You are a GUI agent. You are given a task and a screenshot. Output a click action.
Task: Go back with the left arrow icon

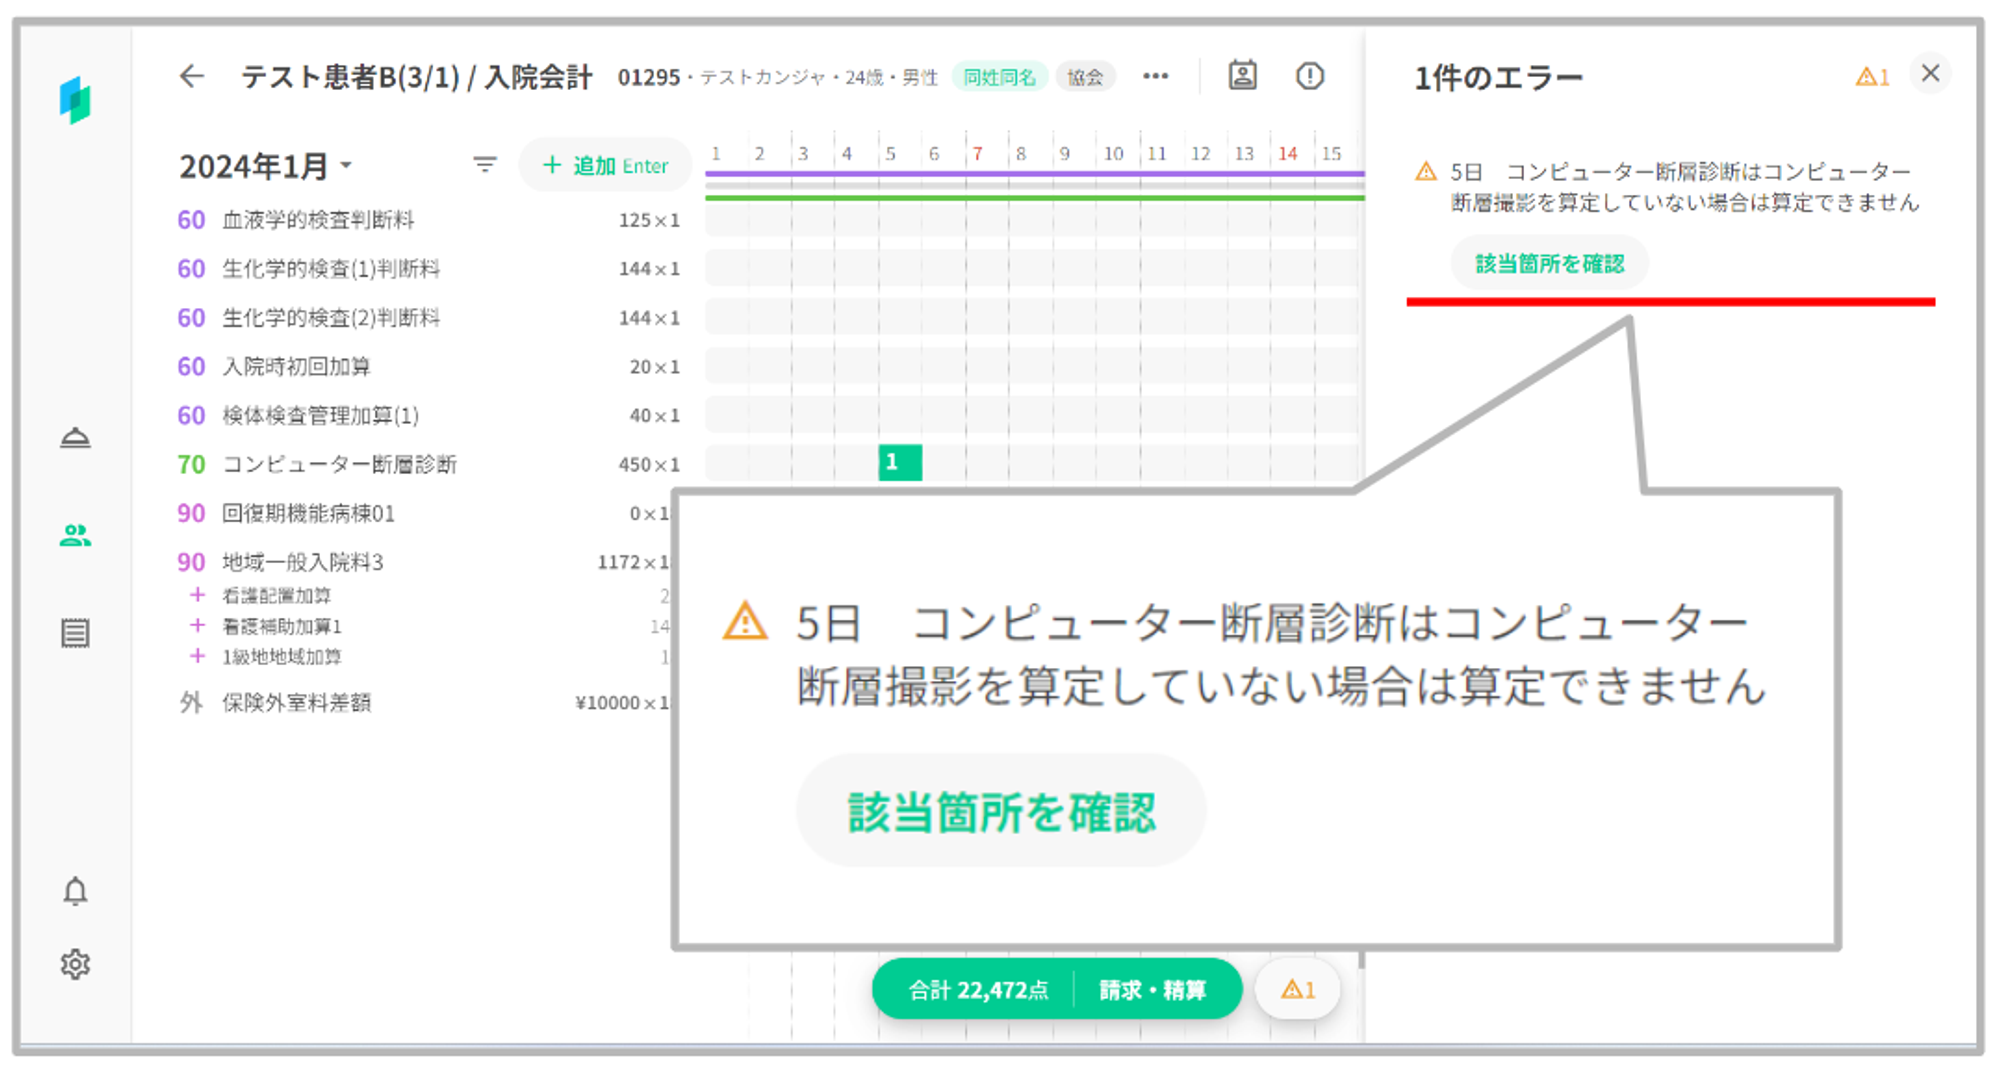192,76
